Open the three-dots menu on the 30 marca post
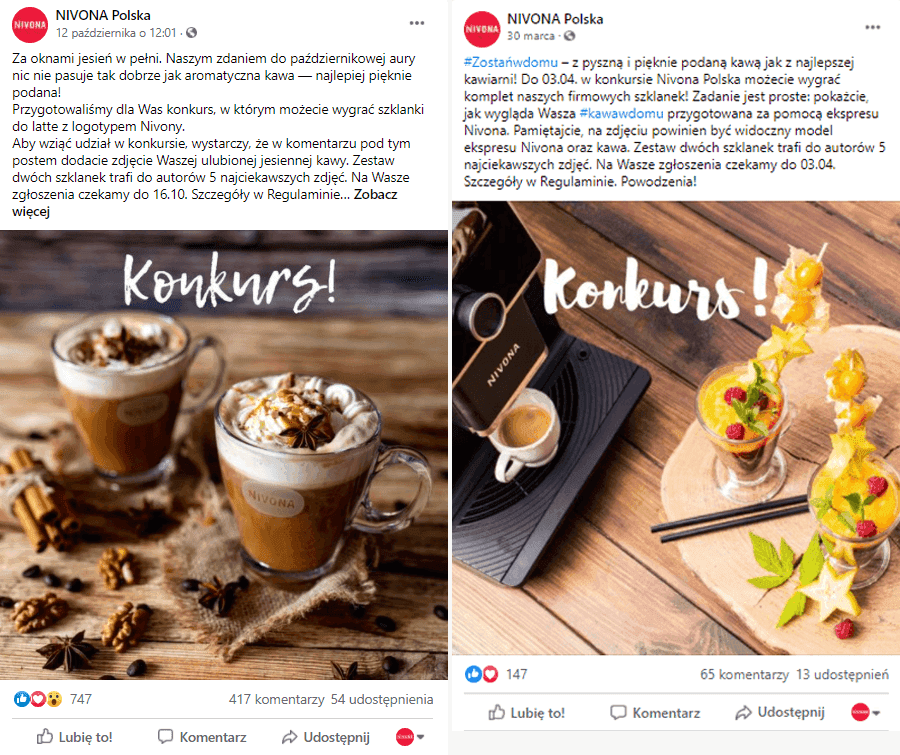The image size is (900, 755). pyautogui.click(x=872, y=27)
